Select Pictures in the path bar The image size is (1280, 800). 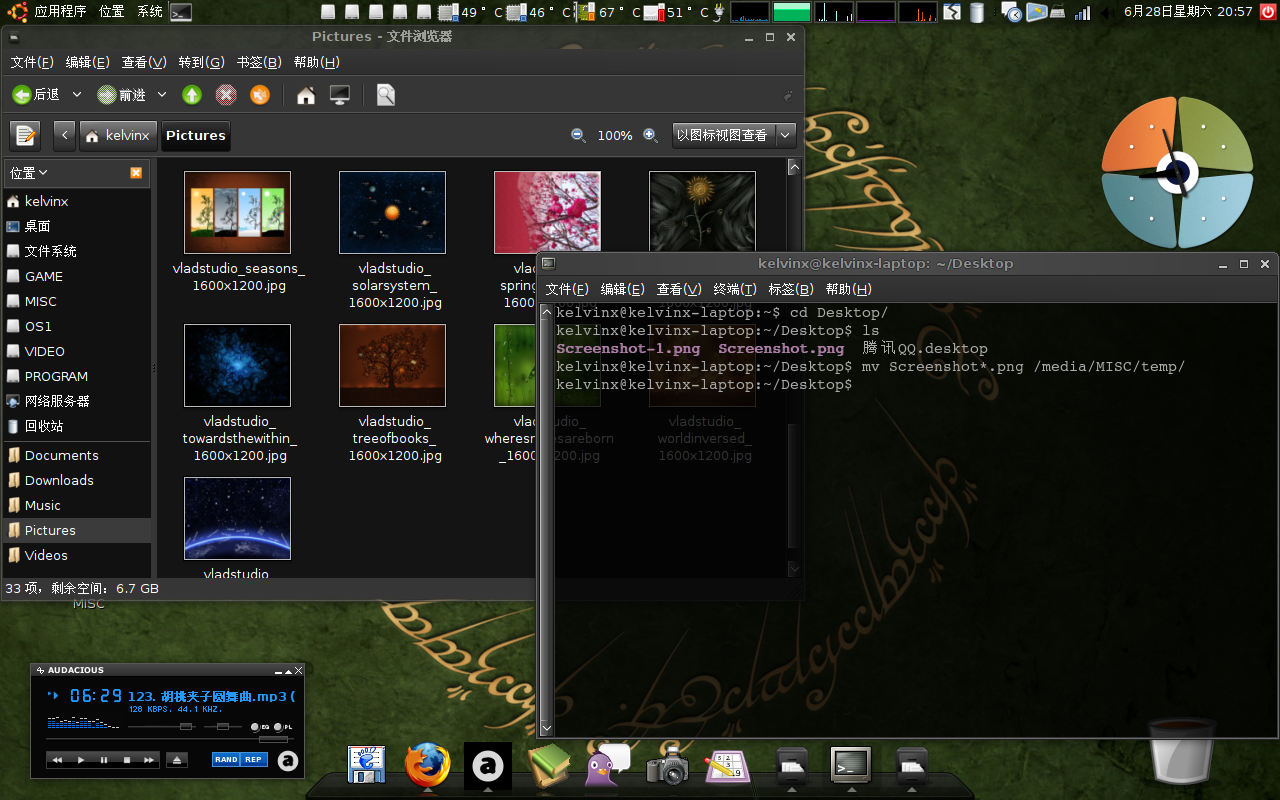click(195, 135)
